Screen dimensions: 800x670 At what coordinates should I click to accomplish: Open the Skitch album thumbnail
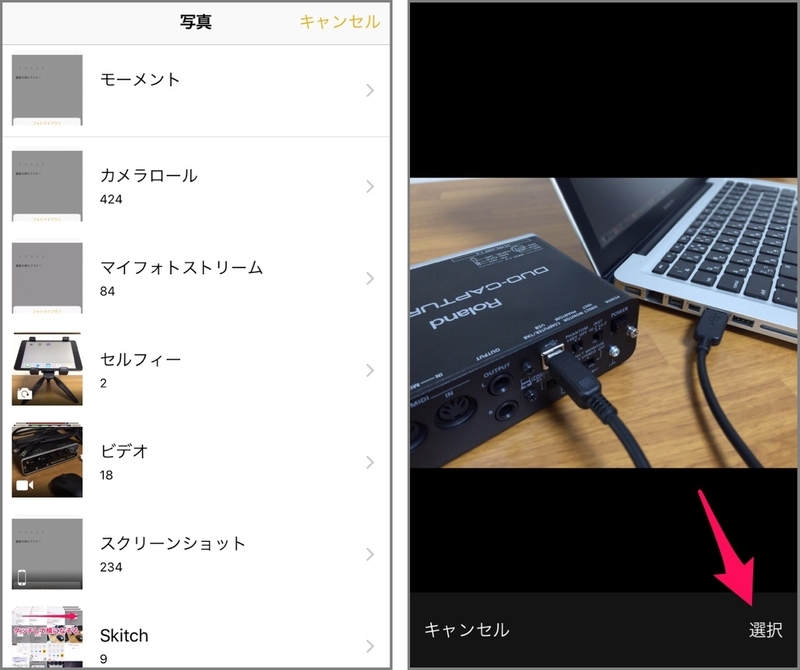pos(47,638)
